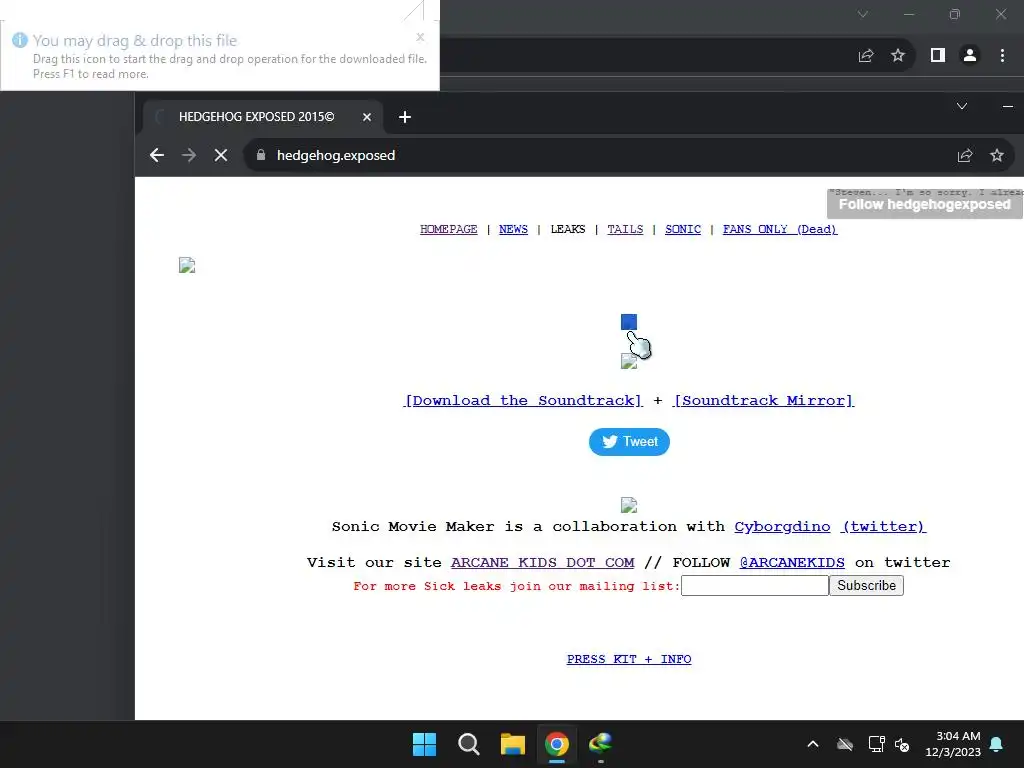The width and height of the screenshot is (1024, 768).
Task: Open three-dot menu in back Chrome window
Action: [x=1002, y=56]
